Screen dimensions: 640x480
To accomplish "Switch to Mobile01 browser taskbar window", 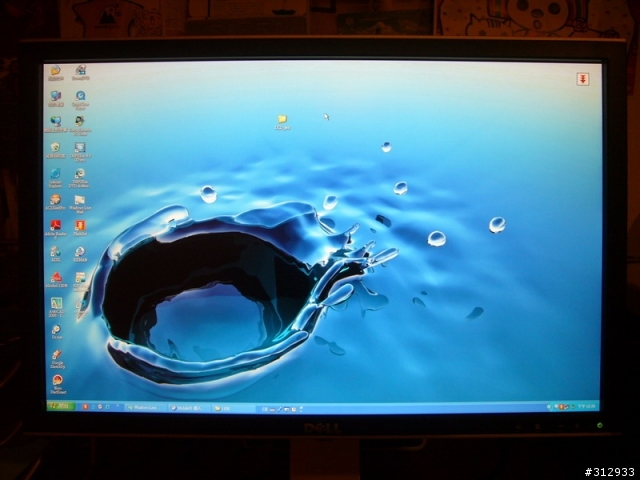I will point(189,408).
